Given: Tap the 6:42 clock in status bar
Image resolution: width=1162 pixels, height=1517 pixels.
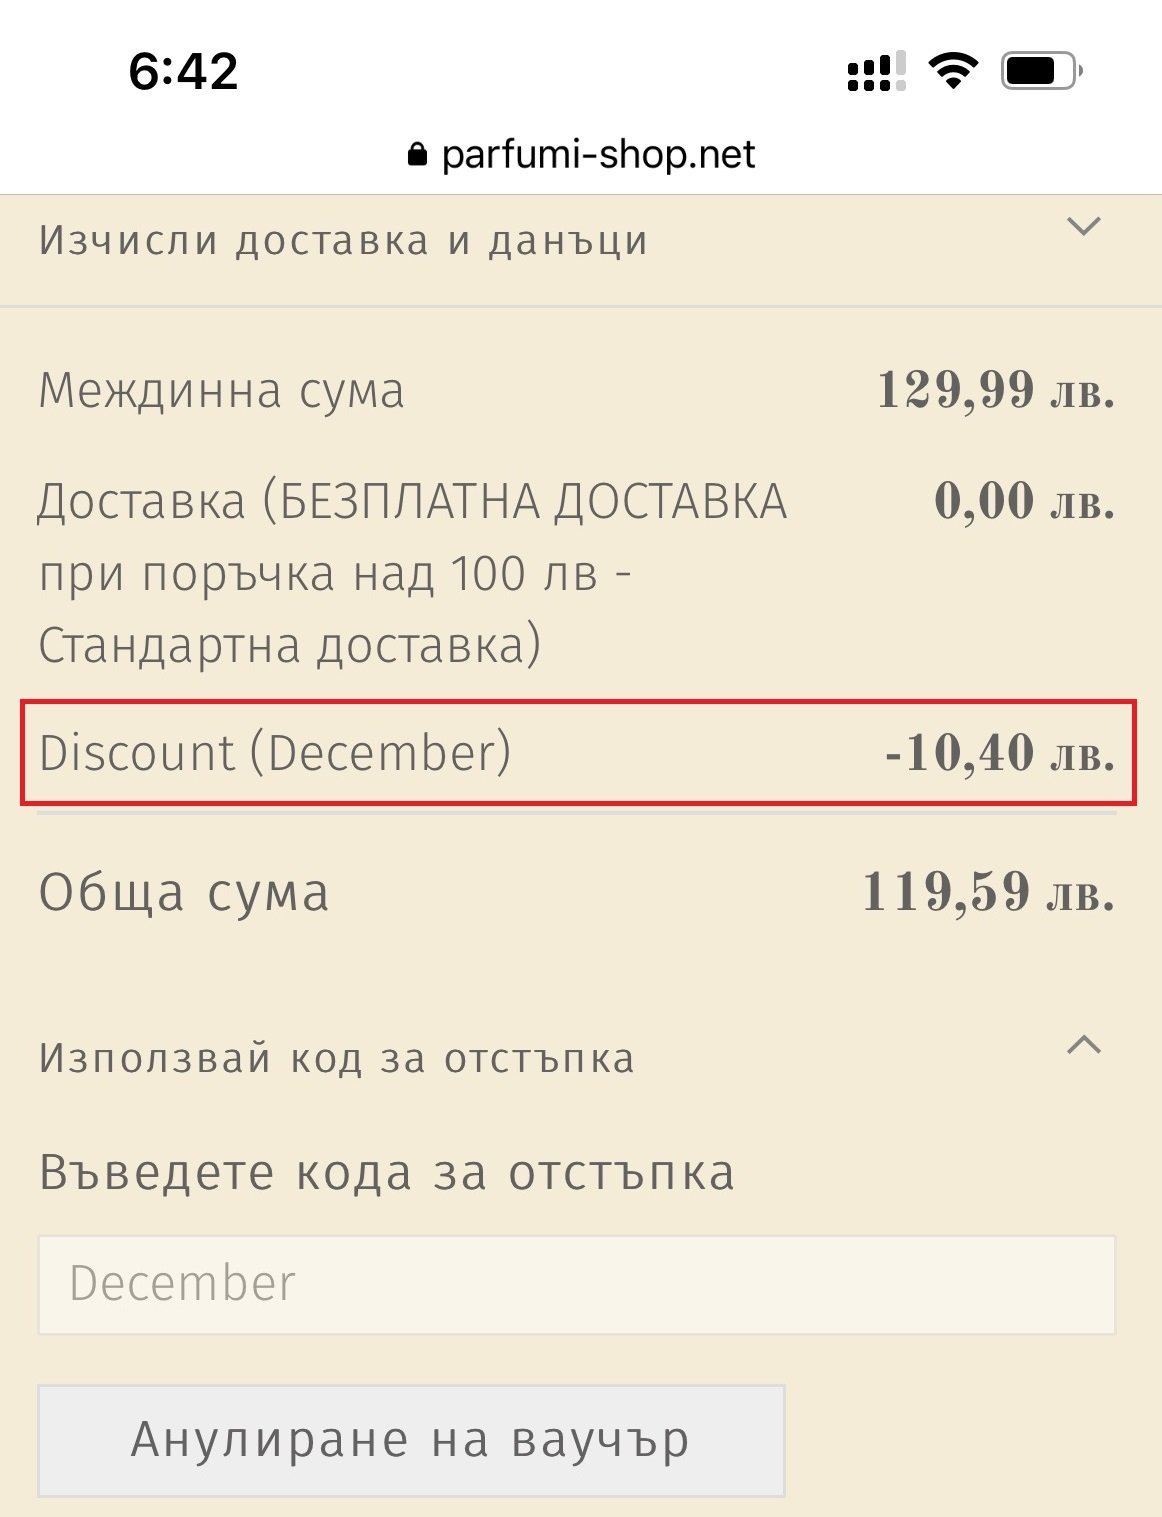Looking at the screenshot, I should [184, 71].
